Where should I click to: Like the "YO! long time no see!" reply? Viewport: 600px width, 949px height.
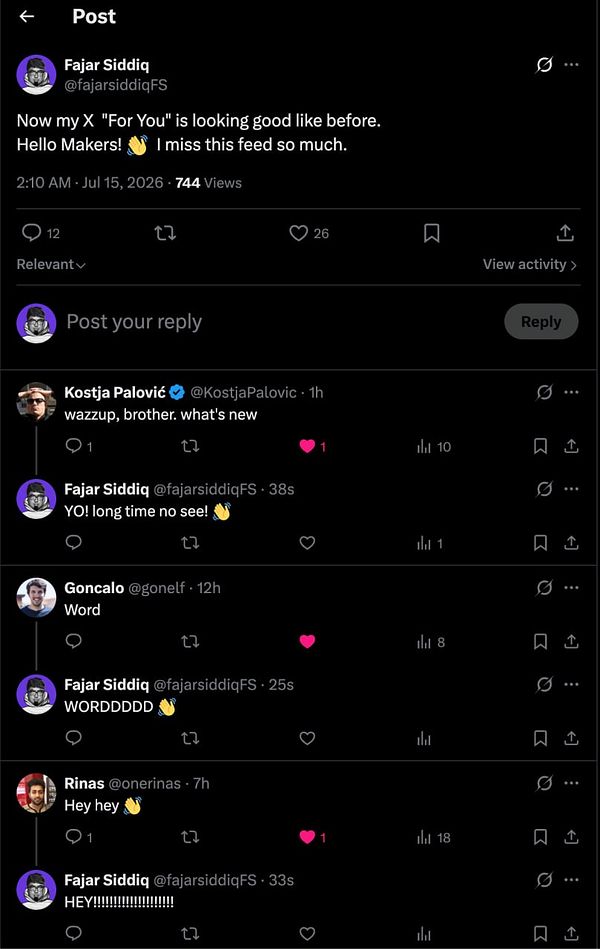[x=308, y=543]
